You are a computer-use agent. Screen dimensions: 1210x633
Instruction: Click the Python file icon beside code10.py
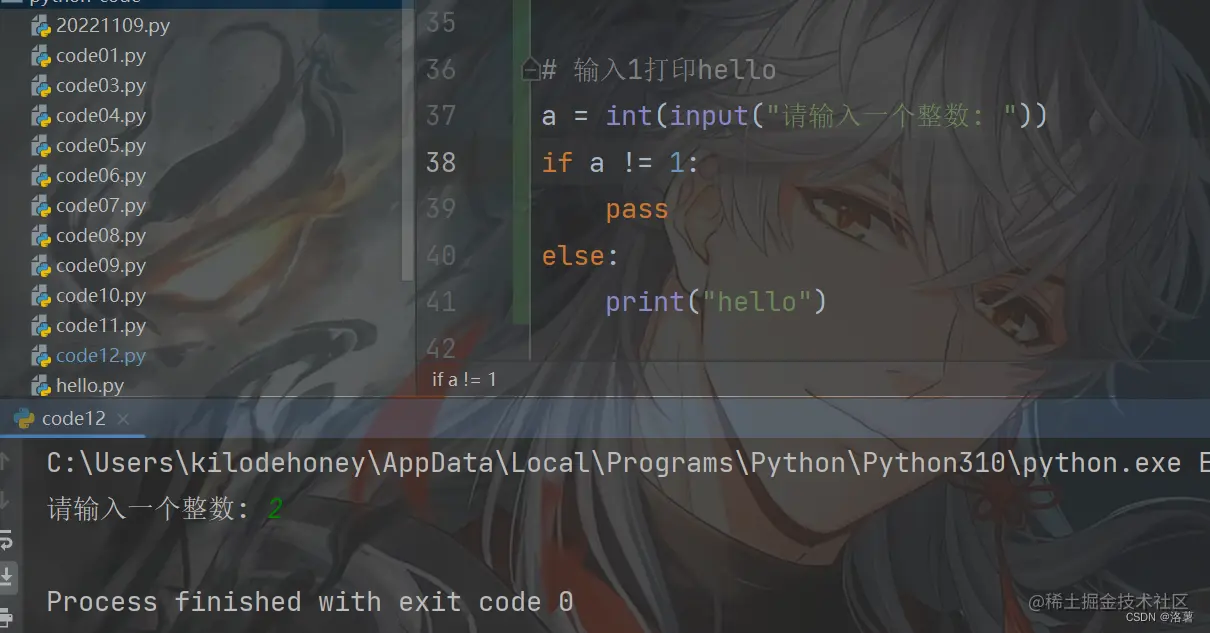[x=41, y=296]
